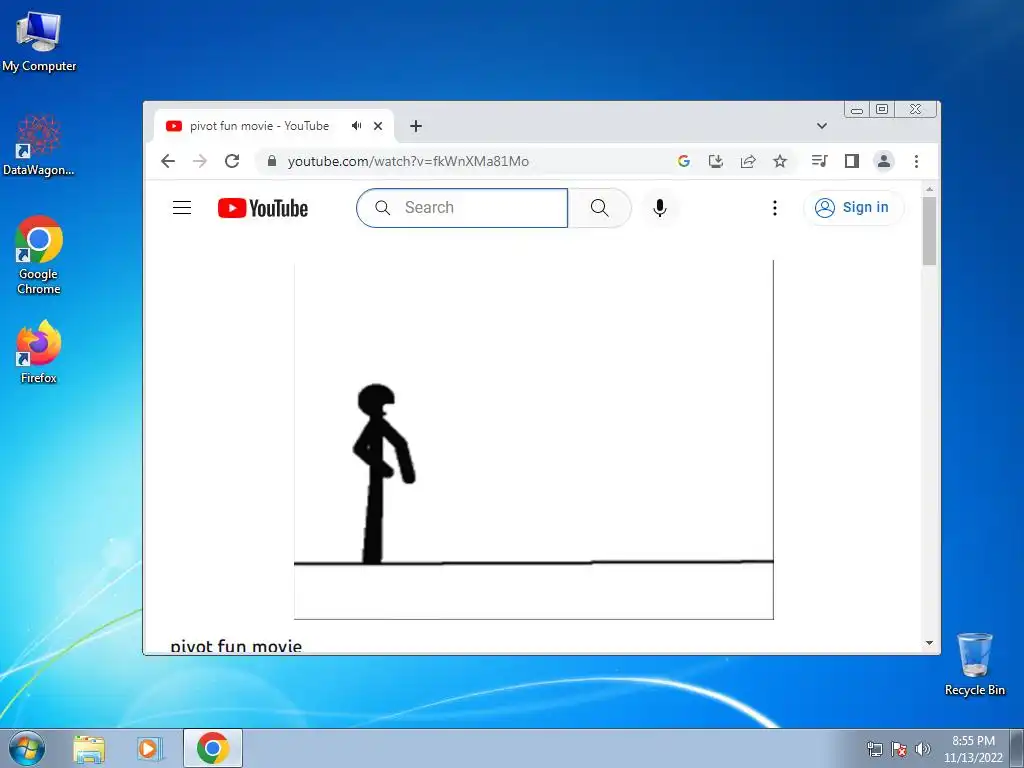Image resolution: width=1024 pixels, height=768 pixels.
Task: Click the Chrome taskbar button
Action: (x=213, y=748)
